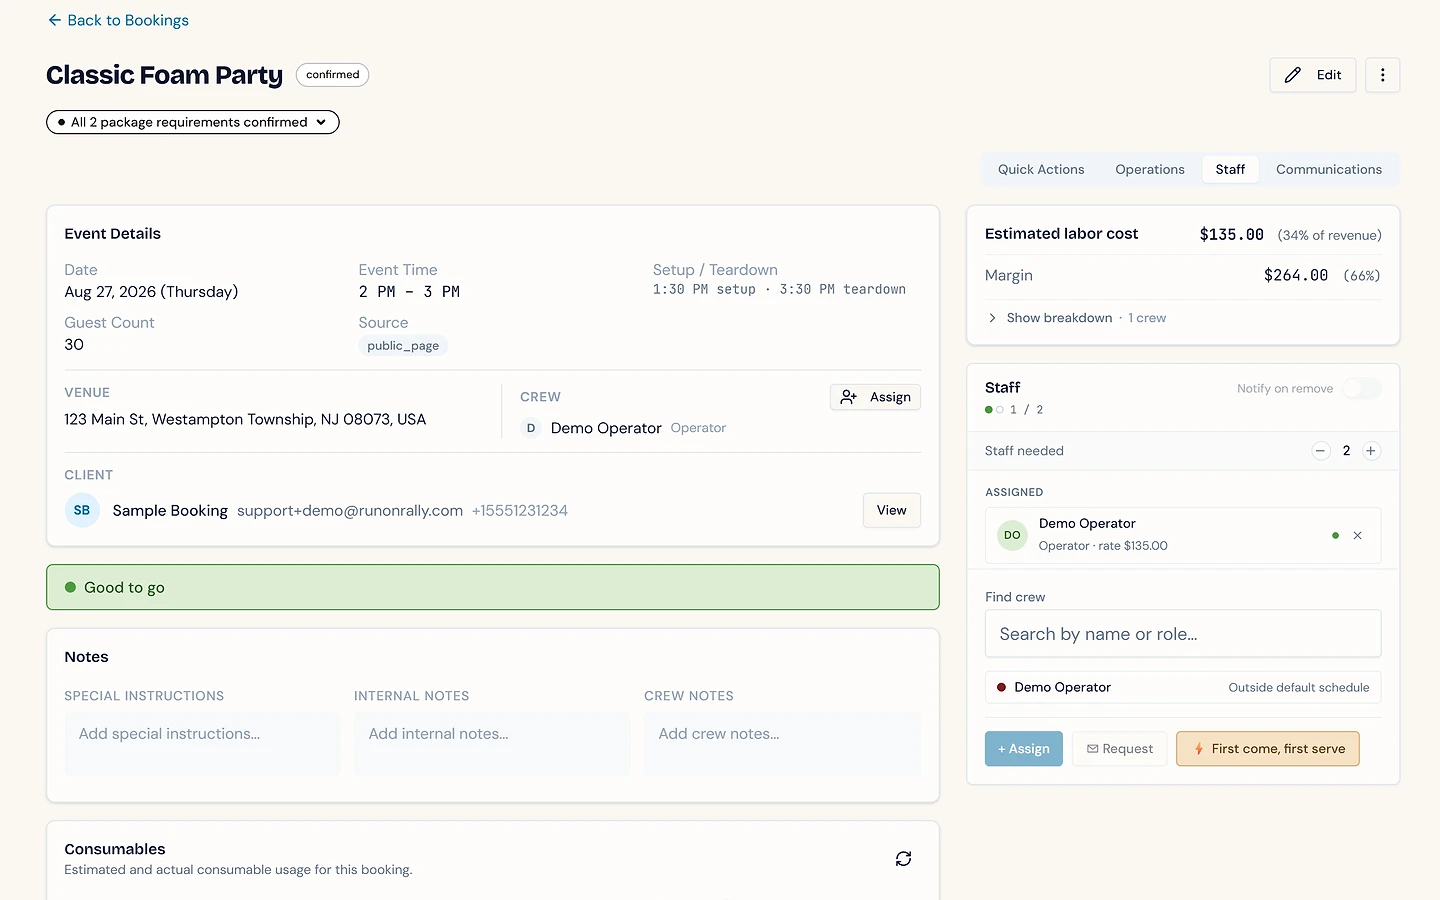Decrease staff needed with minus button
Image resolution: width=1440 pixels, height=900 pixels.
tap(1321, 451)
